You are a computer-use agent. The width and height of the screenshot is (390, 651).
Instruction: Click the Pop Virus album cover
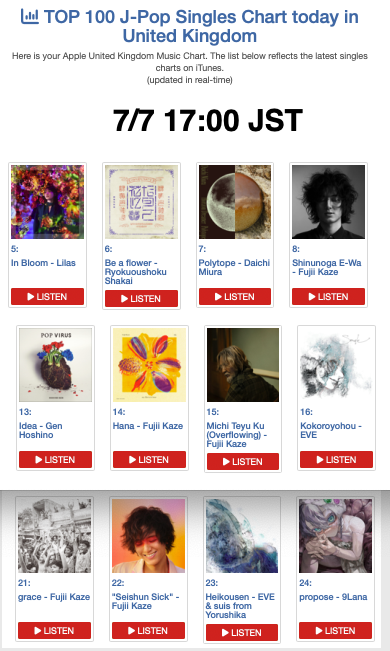(x=55, y=365)
